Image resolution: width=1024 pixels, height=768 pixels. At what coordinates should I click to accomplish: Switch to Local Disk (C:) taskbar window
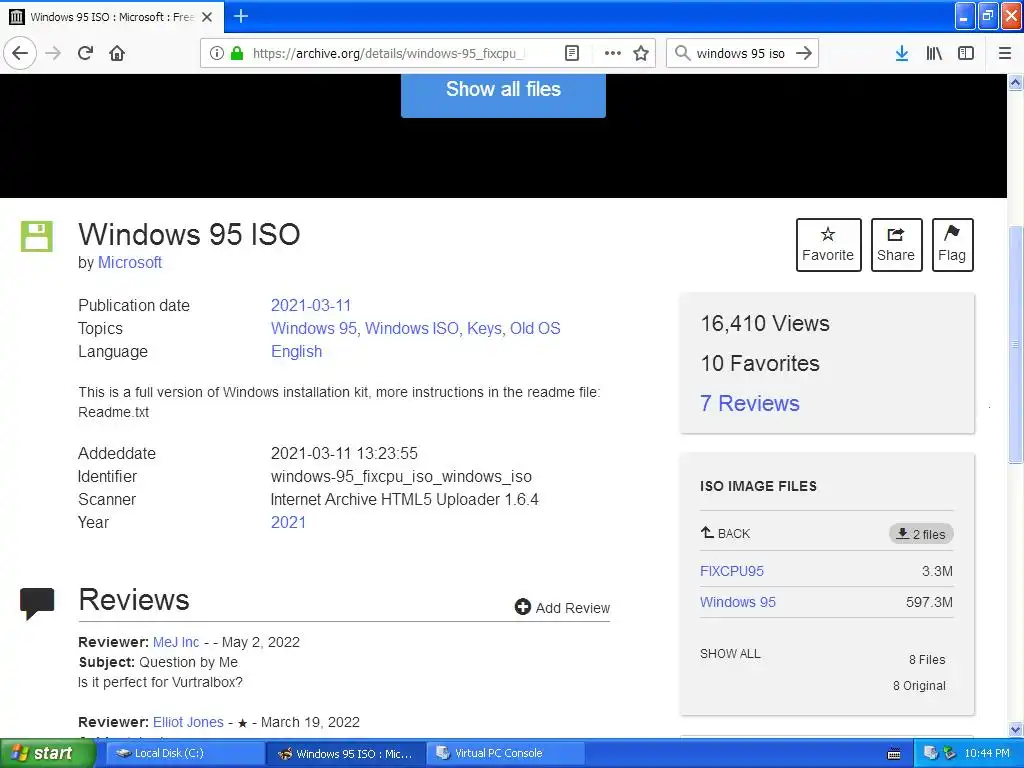[x=183, y=753]
